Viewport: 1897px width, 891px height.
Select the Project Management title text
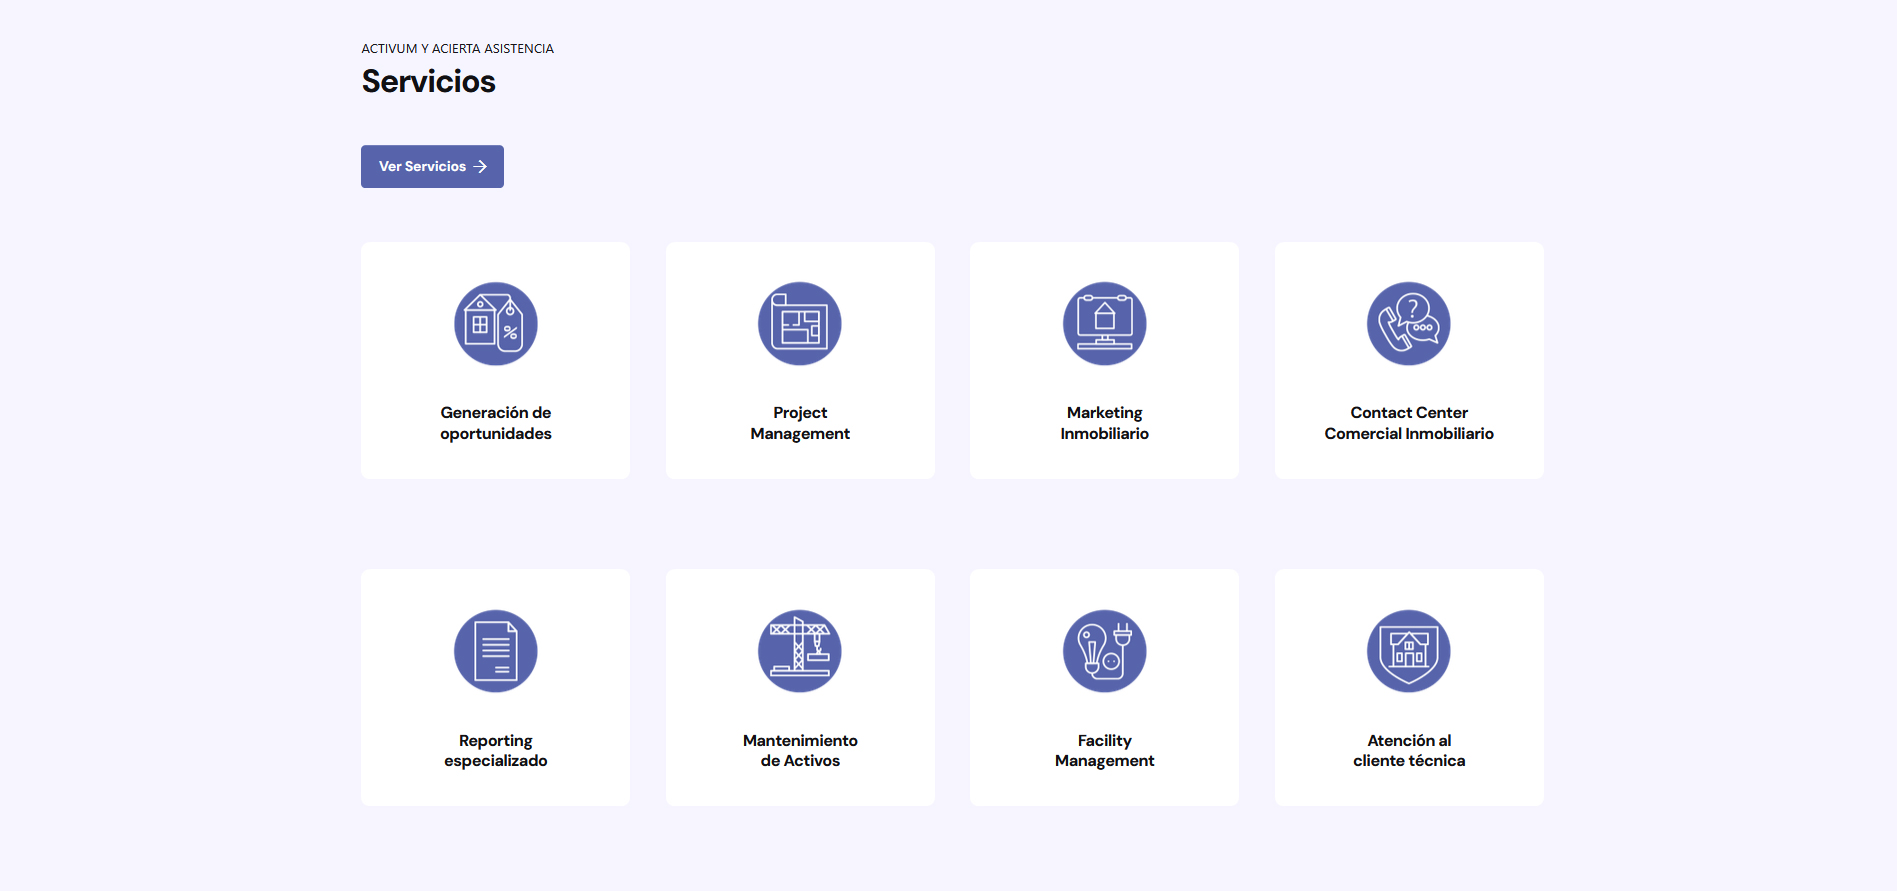800,423
